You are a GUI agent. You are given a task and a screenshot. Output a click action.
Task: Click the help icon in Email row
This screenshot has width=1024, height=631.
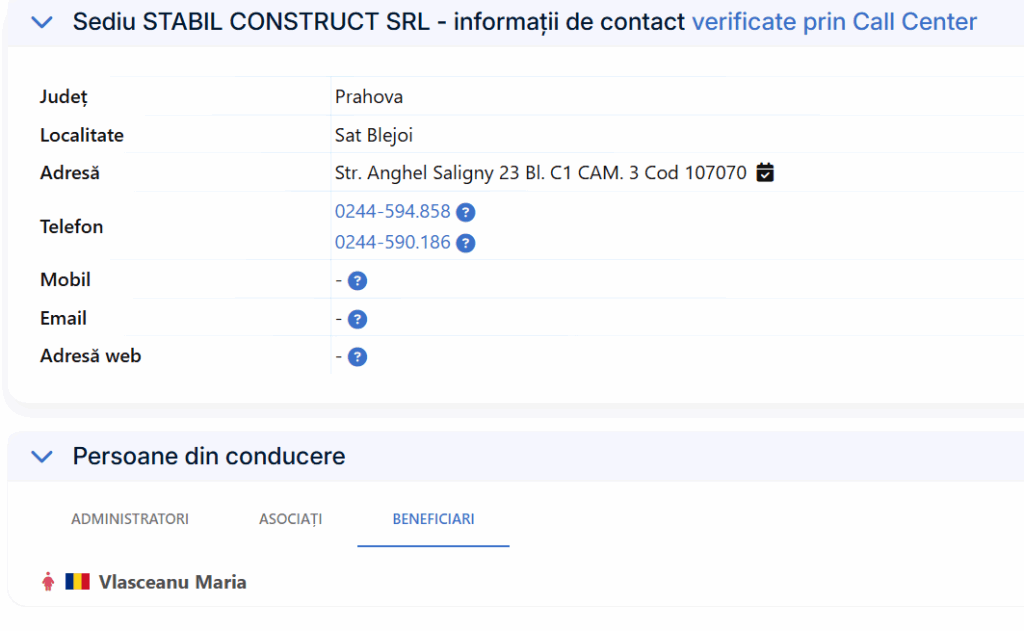(x=357, y=319)
